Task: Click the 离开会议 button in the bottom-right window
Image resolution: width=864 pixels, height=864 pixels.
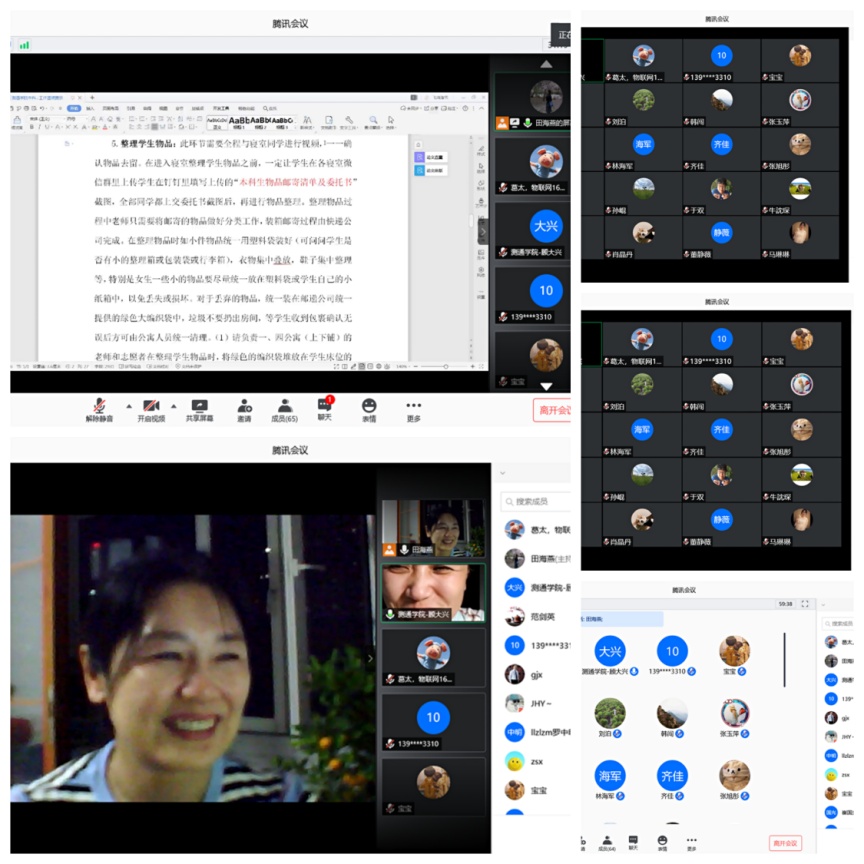Action: (785, 843)
